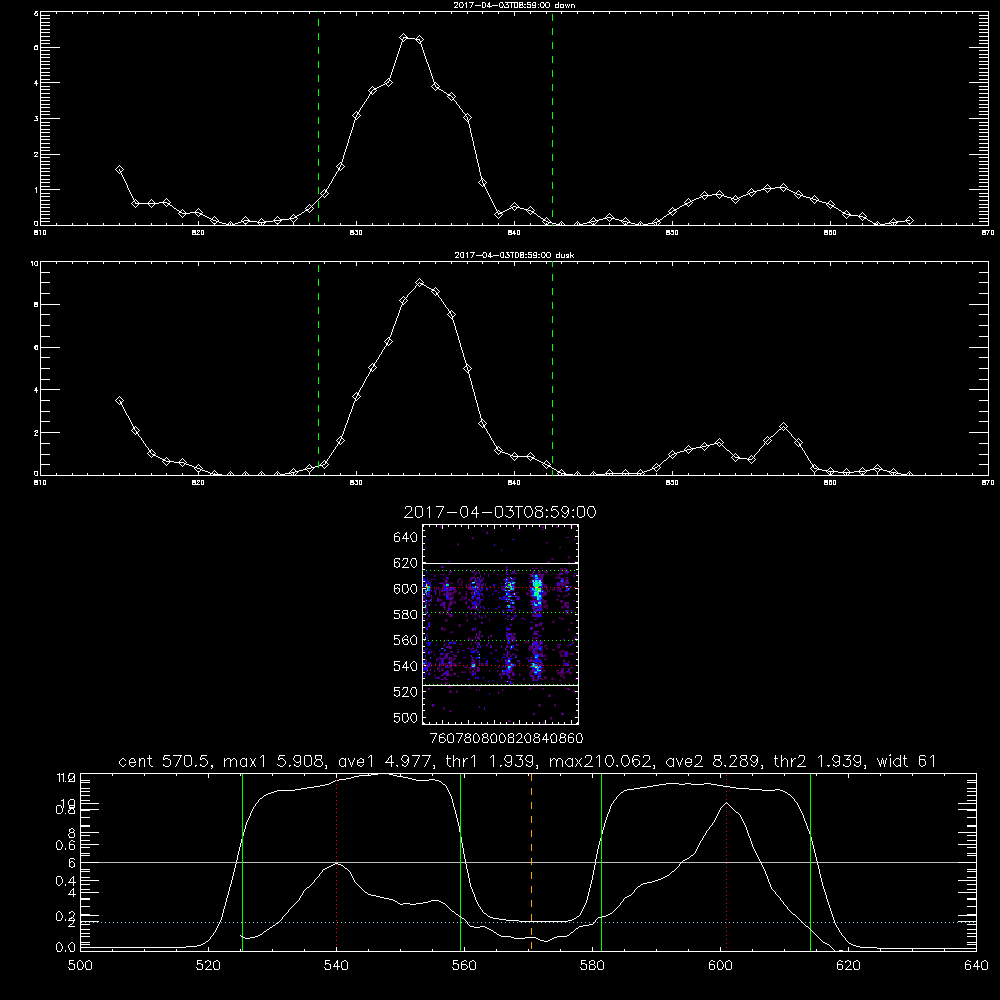
Task: Click the green vertical line near 581 in bottom plot
Action: pyautogui.click(x=601, y=861)
